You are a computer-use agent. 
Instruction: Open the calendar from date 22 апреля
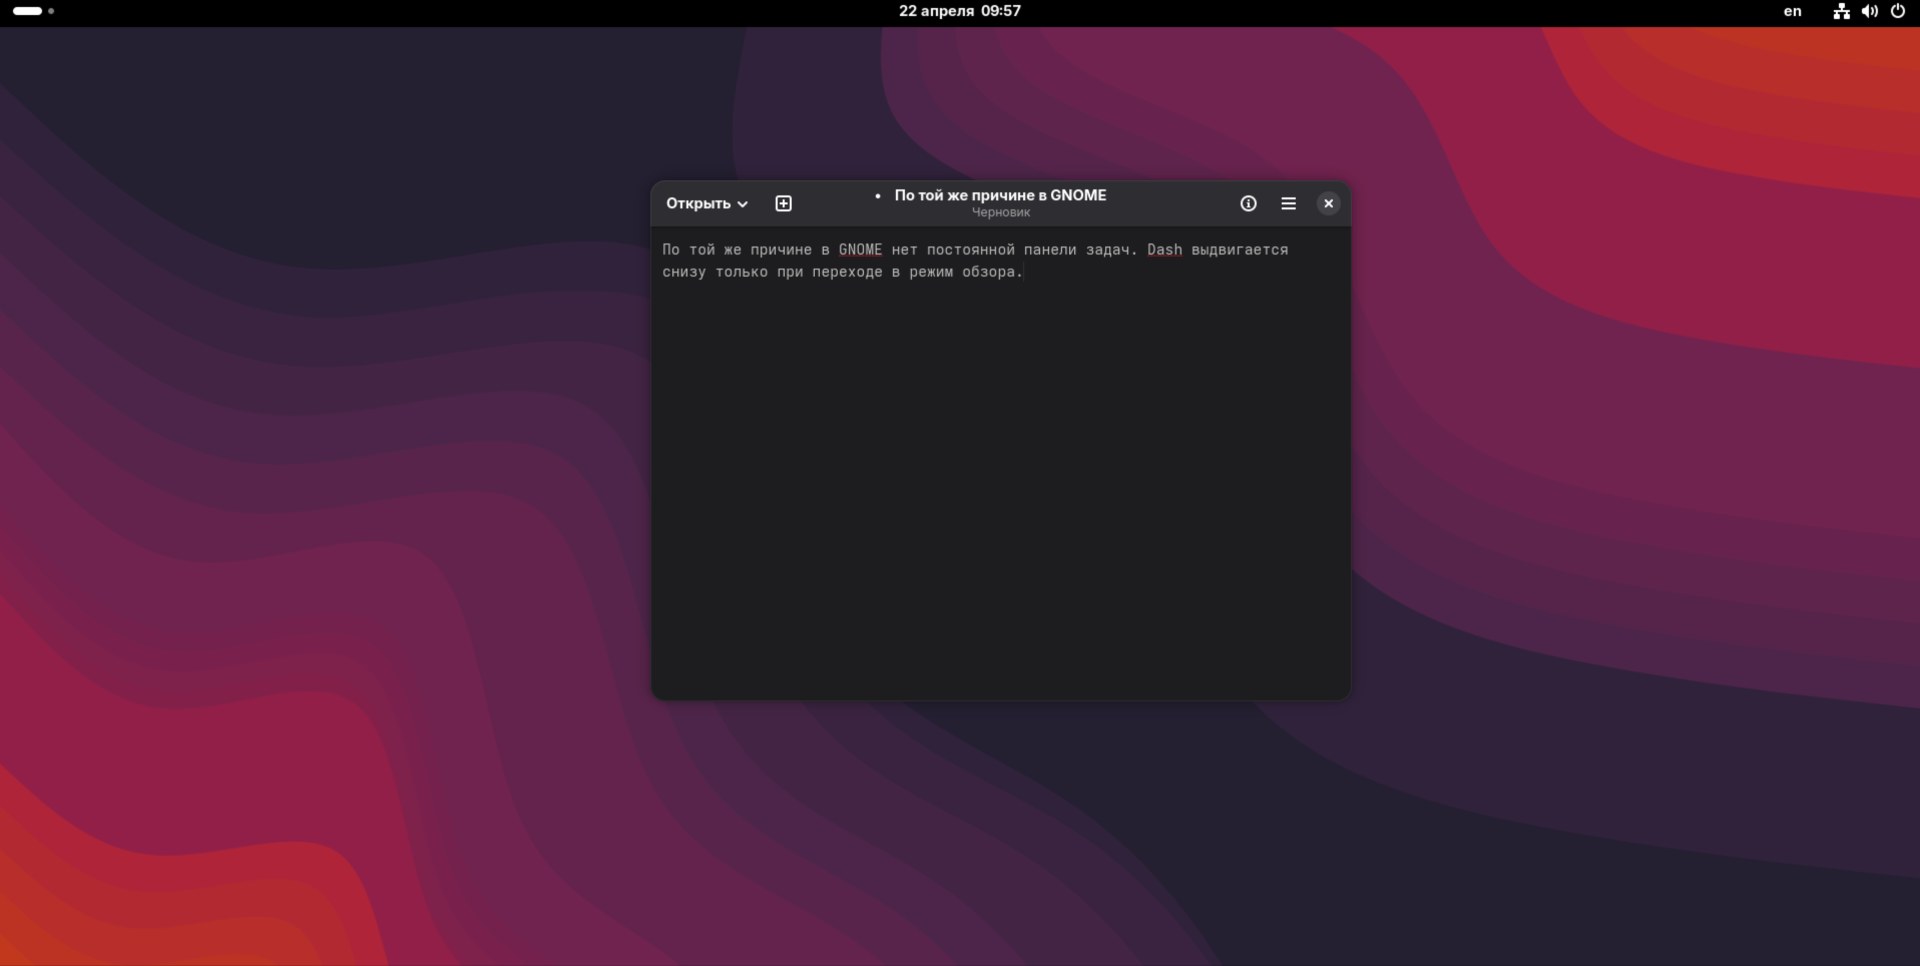click(959, 11)
